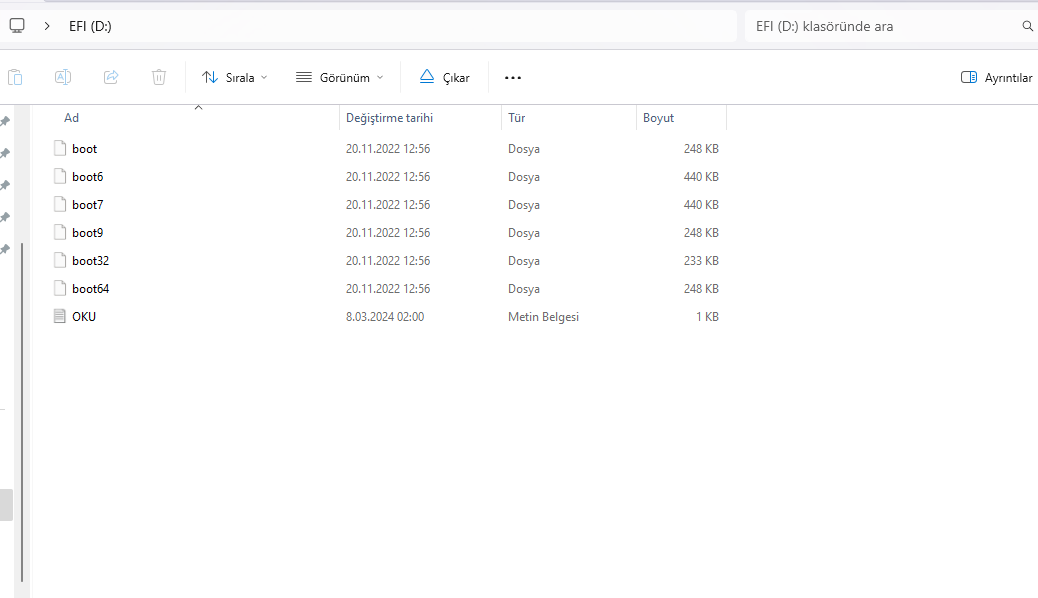This screenshot has width=1038, height=598.
Task: Select the OKU text document
Action: 84,317
